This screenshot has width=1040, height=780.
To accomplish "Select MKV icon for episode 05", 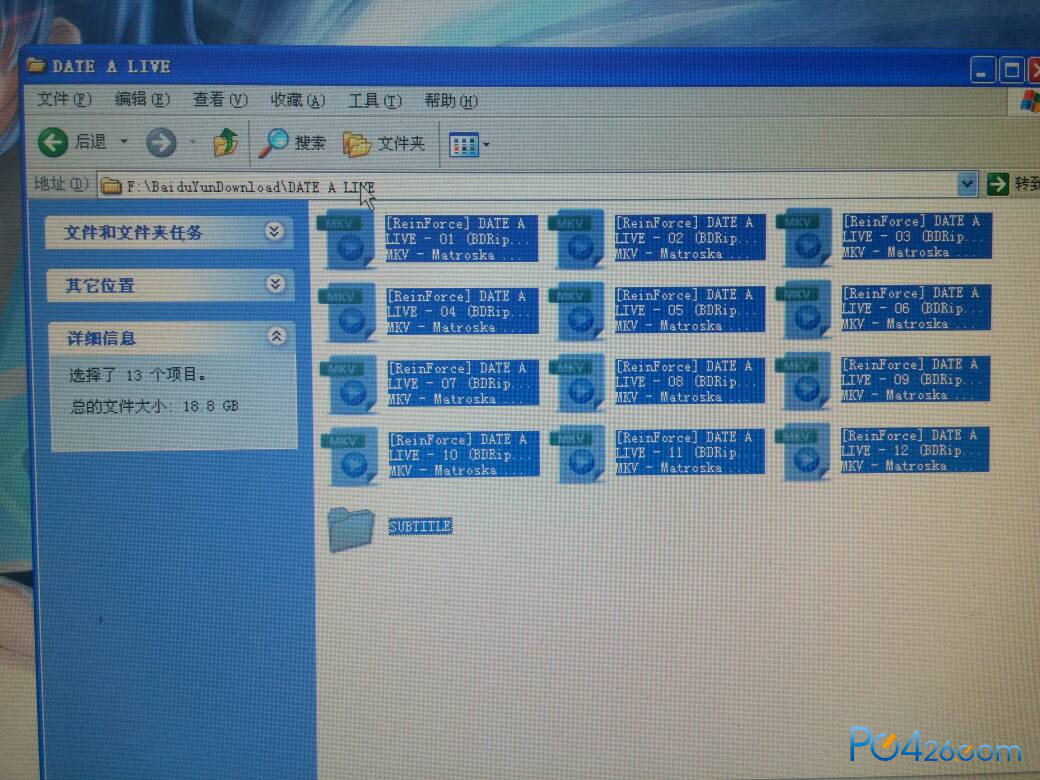I will click(576, 311).
